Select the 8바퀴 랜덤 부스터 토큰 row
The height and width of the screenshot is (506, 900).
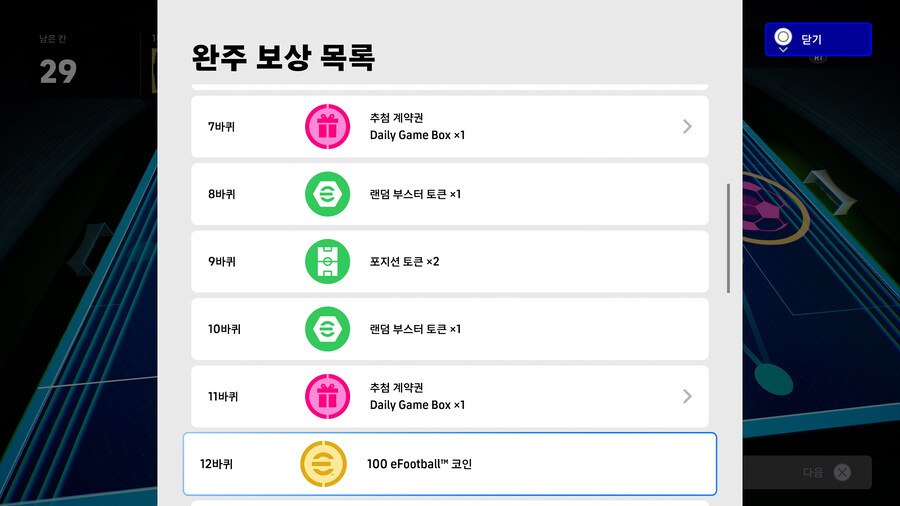click(x=450, y=194)
